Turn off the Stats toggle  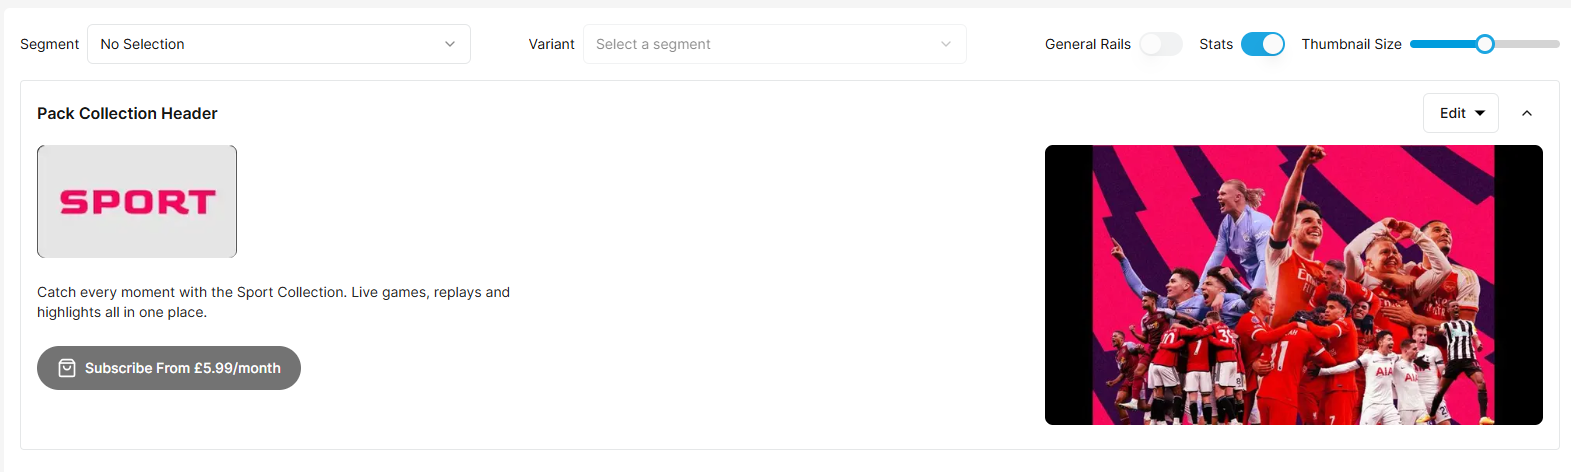[x=1263, y=44]
